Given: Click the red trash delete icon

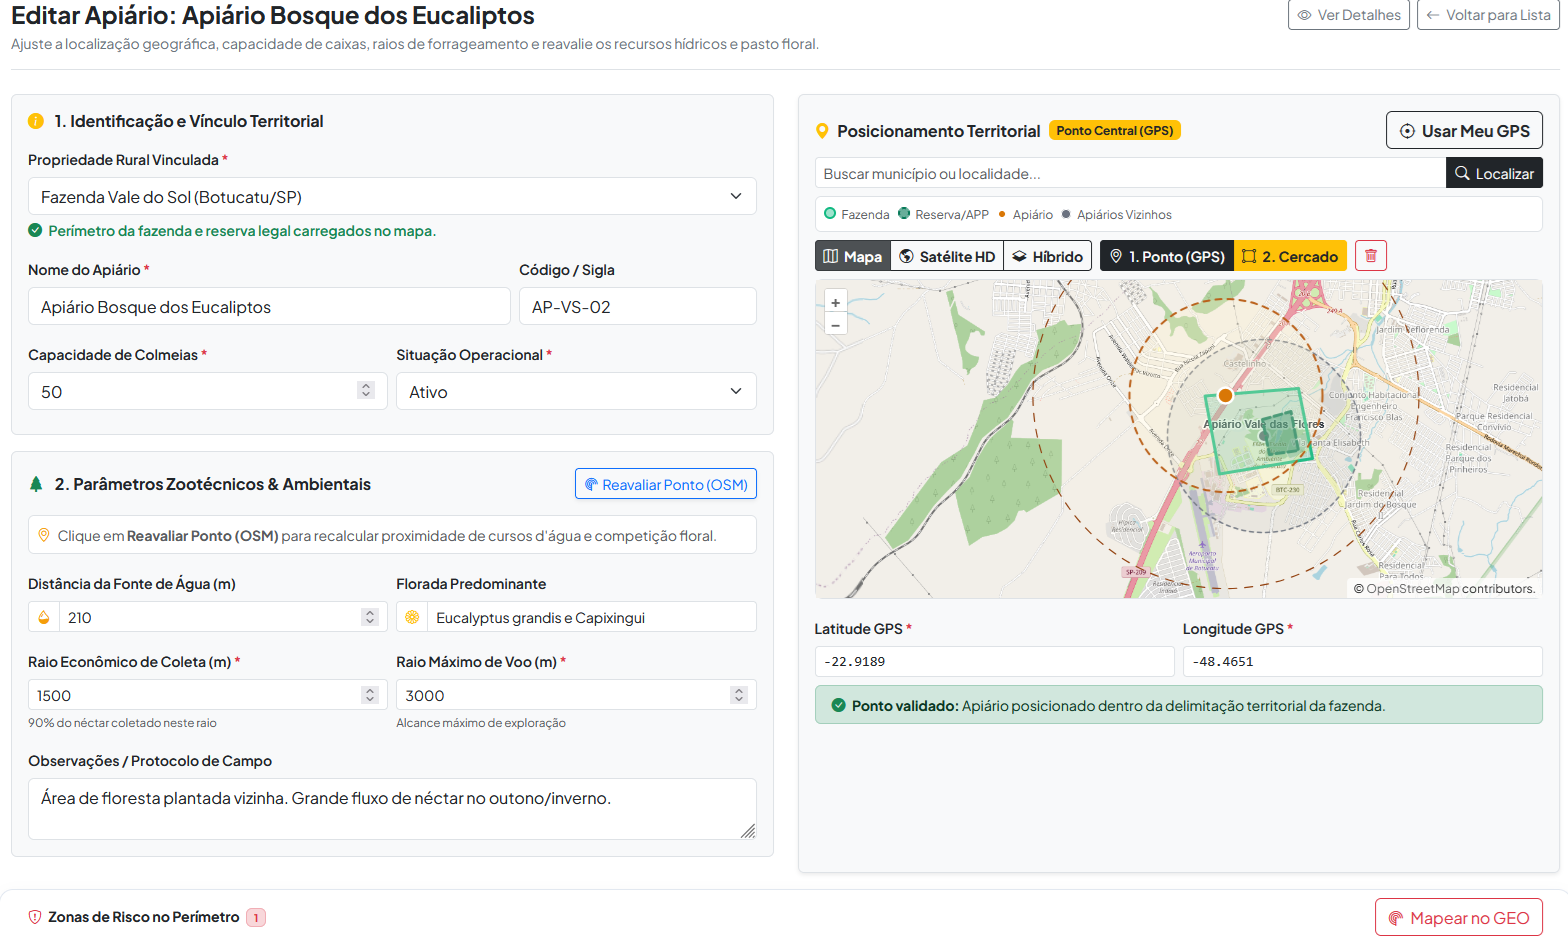Looking at the screenshot, I should (1371, 256).
